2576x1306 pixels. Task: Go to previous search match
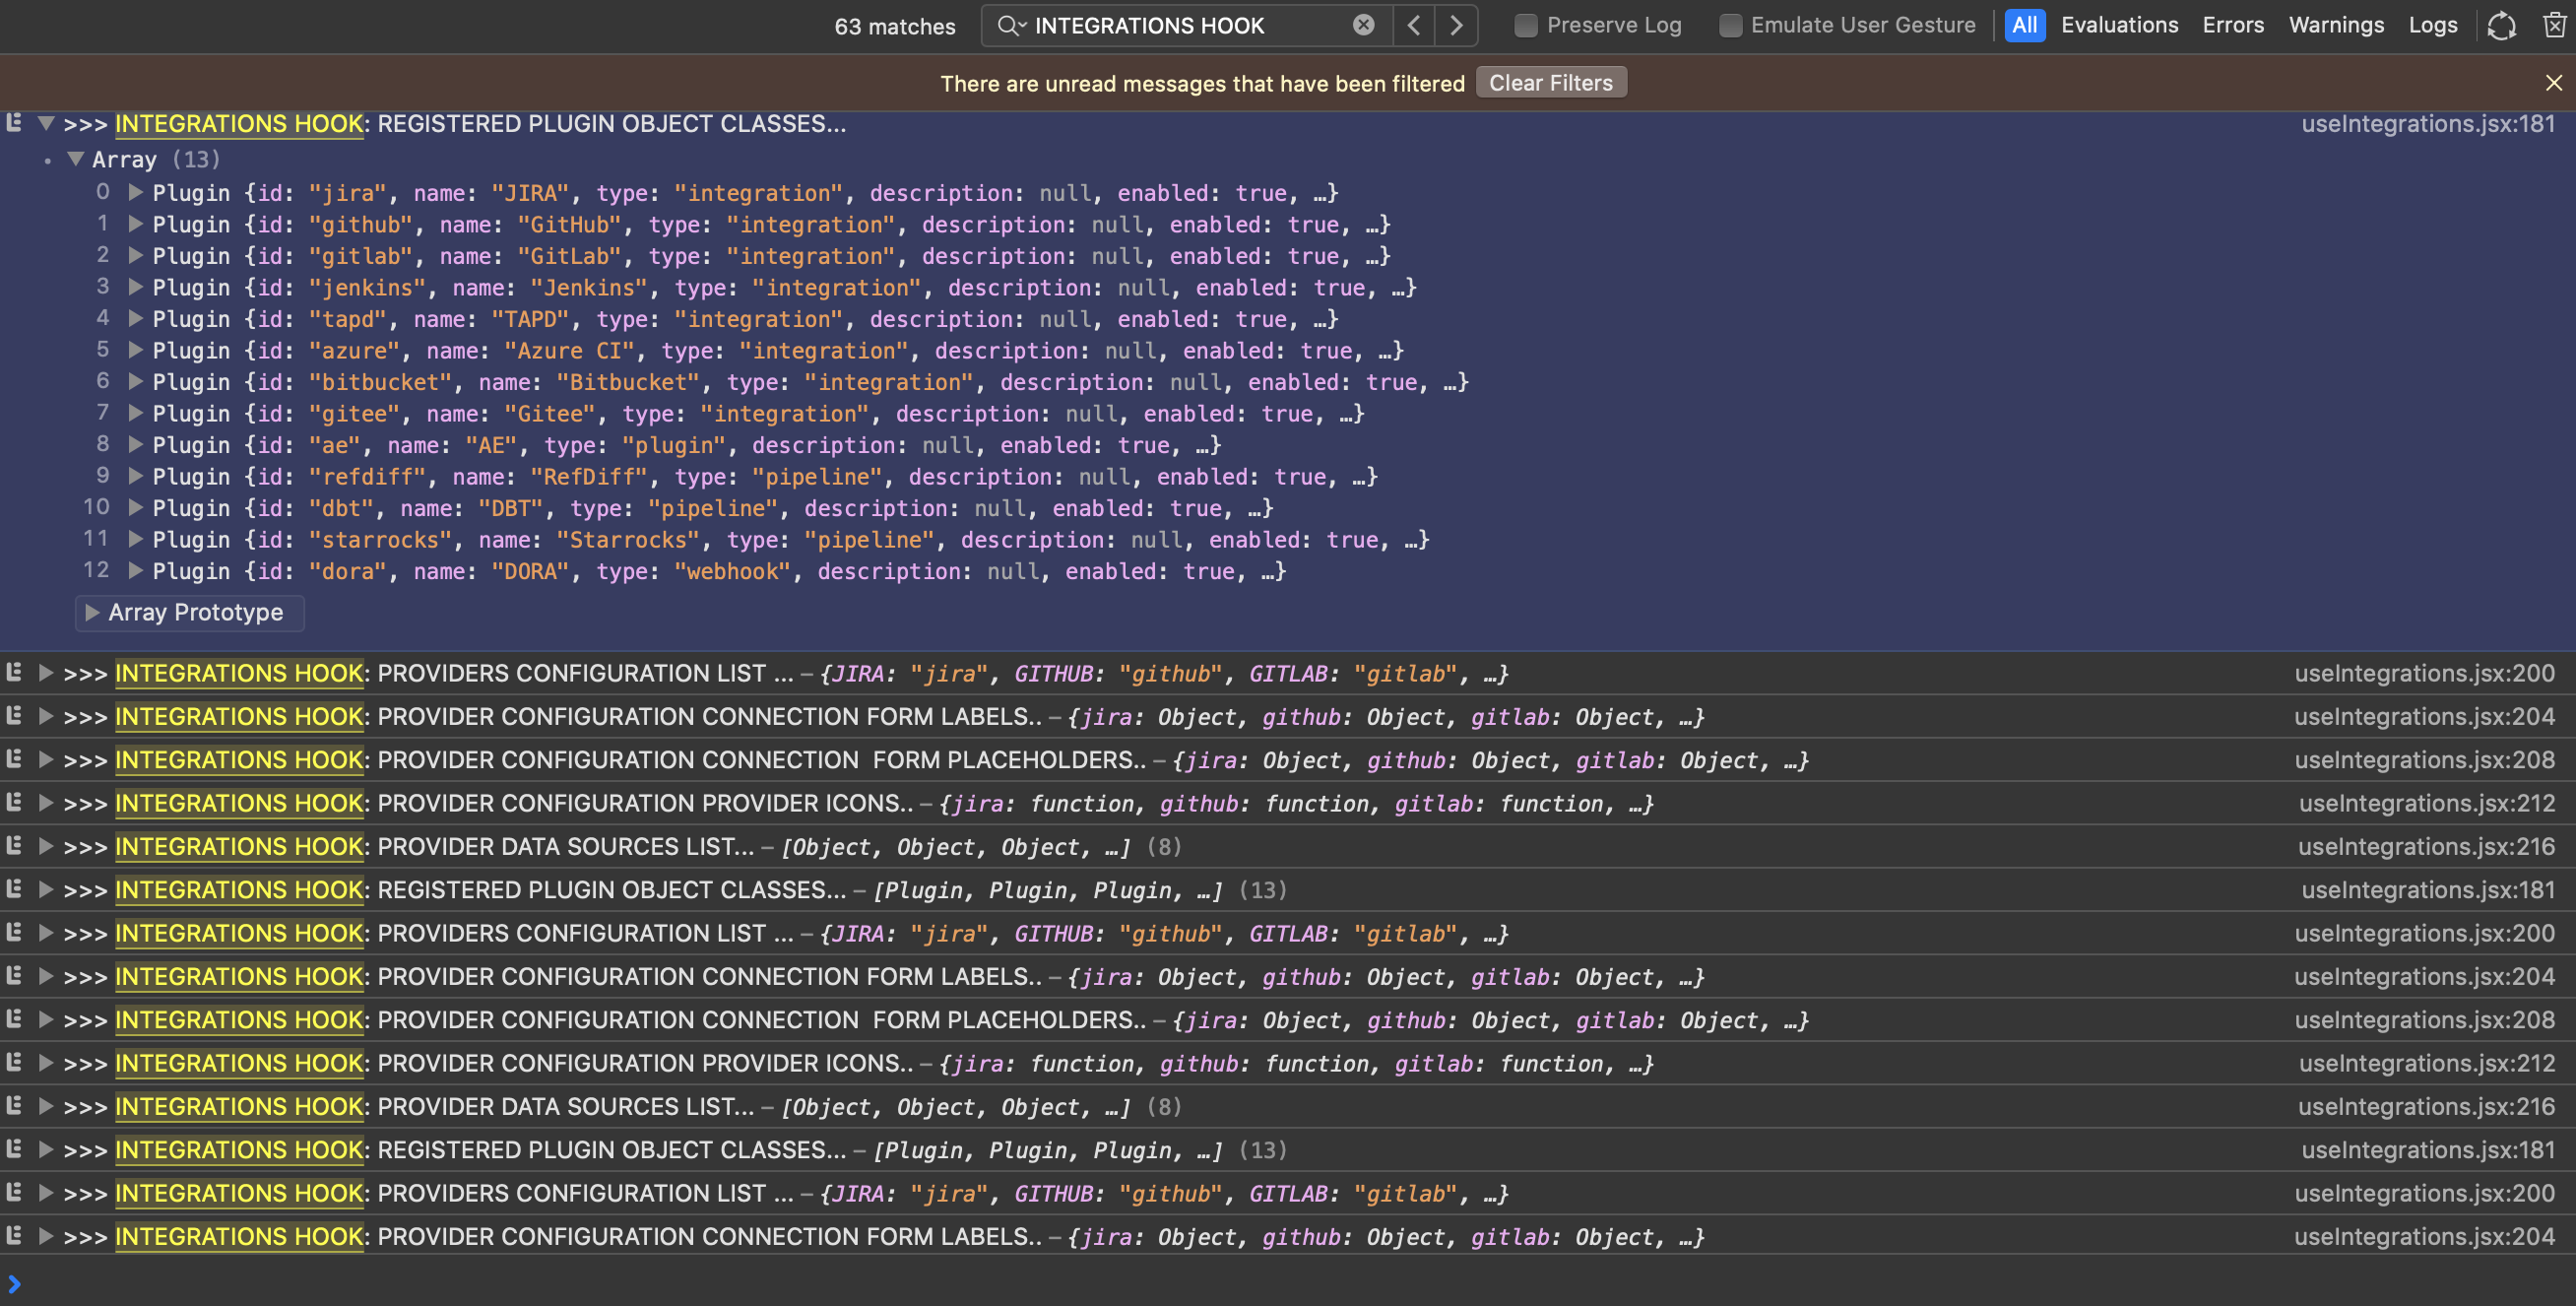(1414, 25)
